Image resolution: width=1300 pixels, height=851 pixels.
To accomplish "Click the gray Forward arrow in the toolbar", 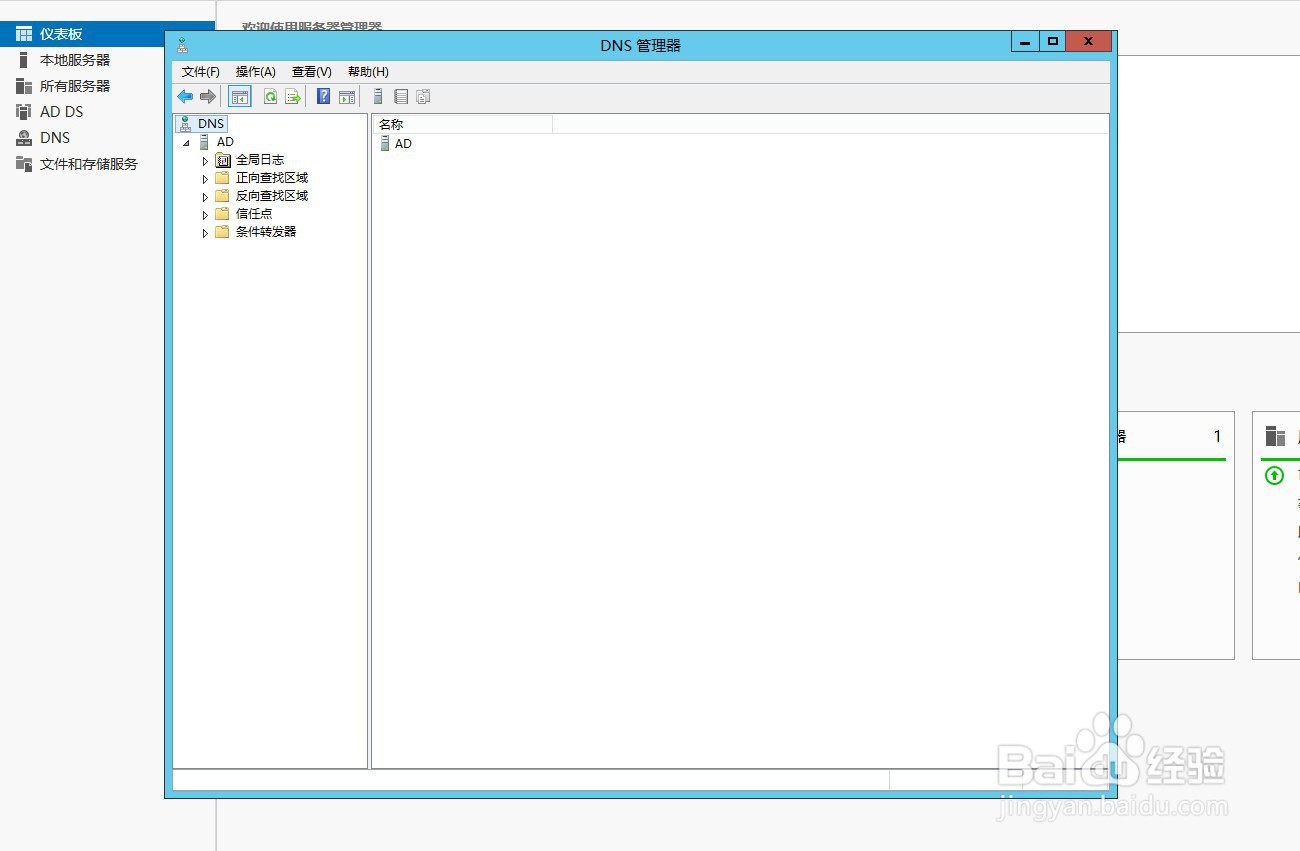I will coord(208,97).
